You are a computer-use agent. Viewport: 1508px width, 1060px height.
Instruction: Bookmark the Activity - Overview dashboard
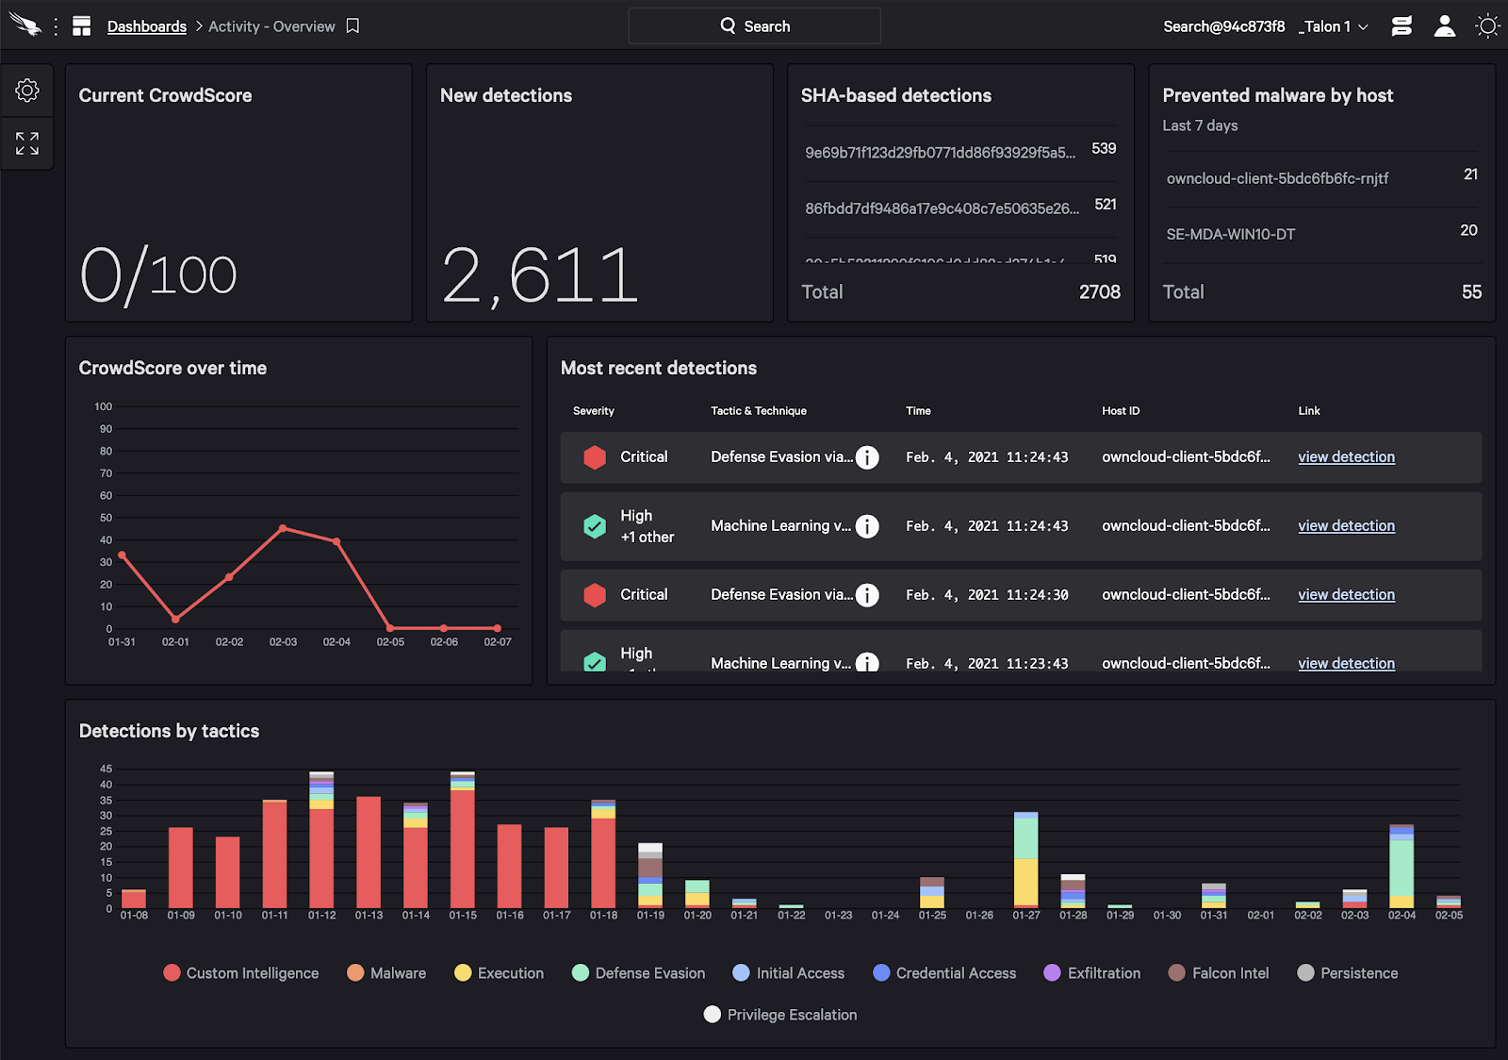click(352, 25)
